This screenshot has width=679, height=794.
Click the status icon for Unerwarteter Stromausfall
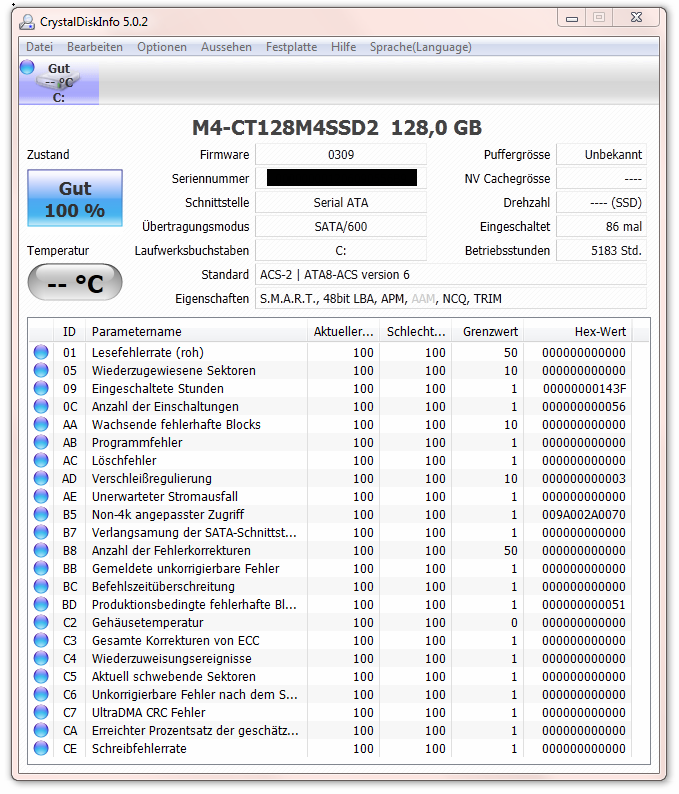coord(41,496)
